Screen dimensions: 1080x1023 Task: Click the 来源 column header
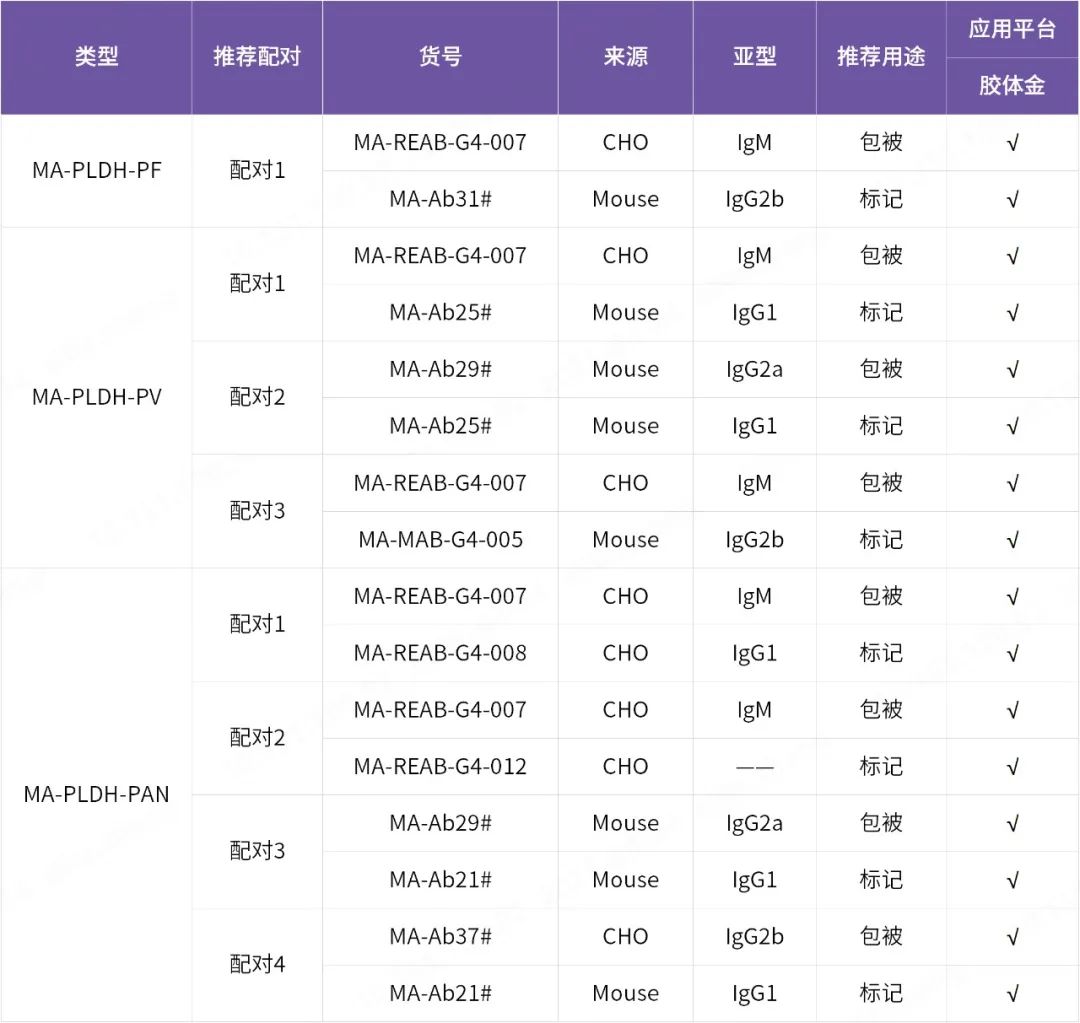tap(625, 57)
